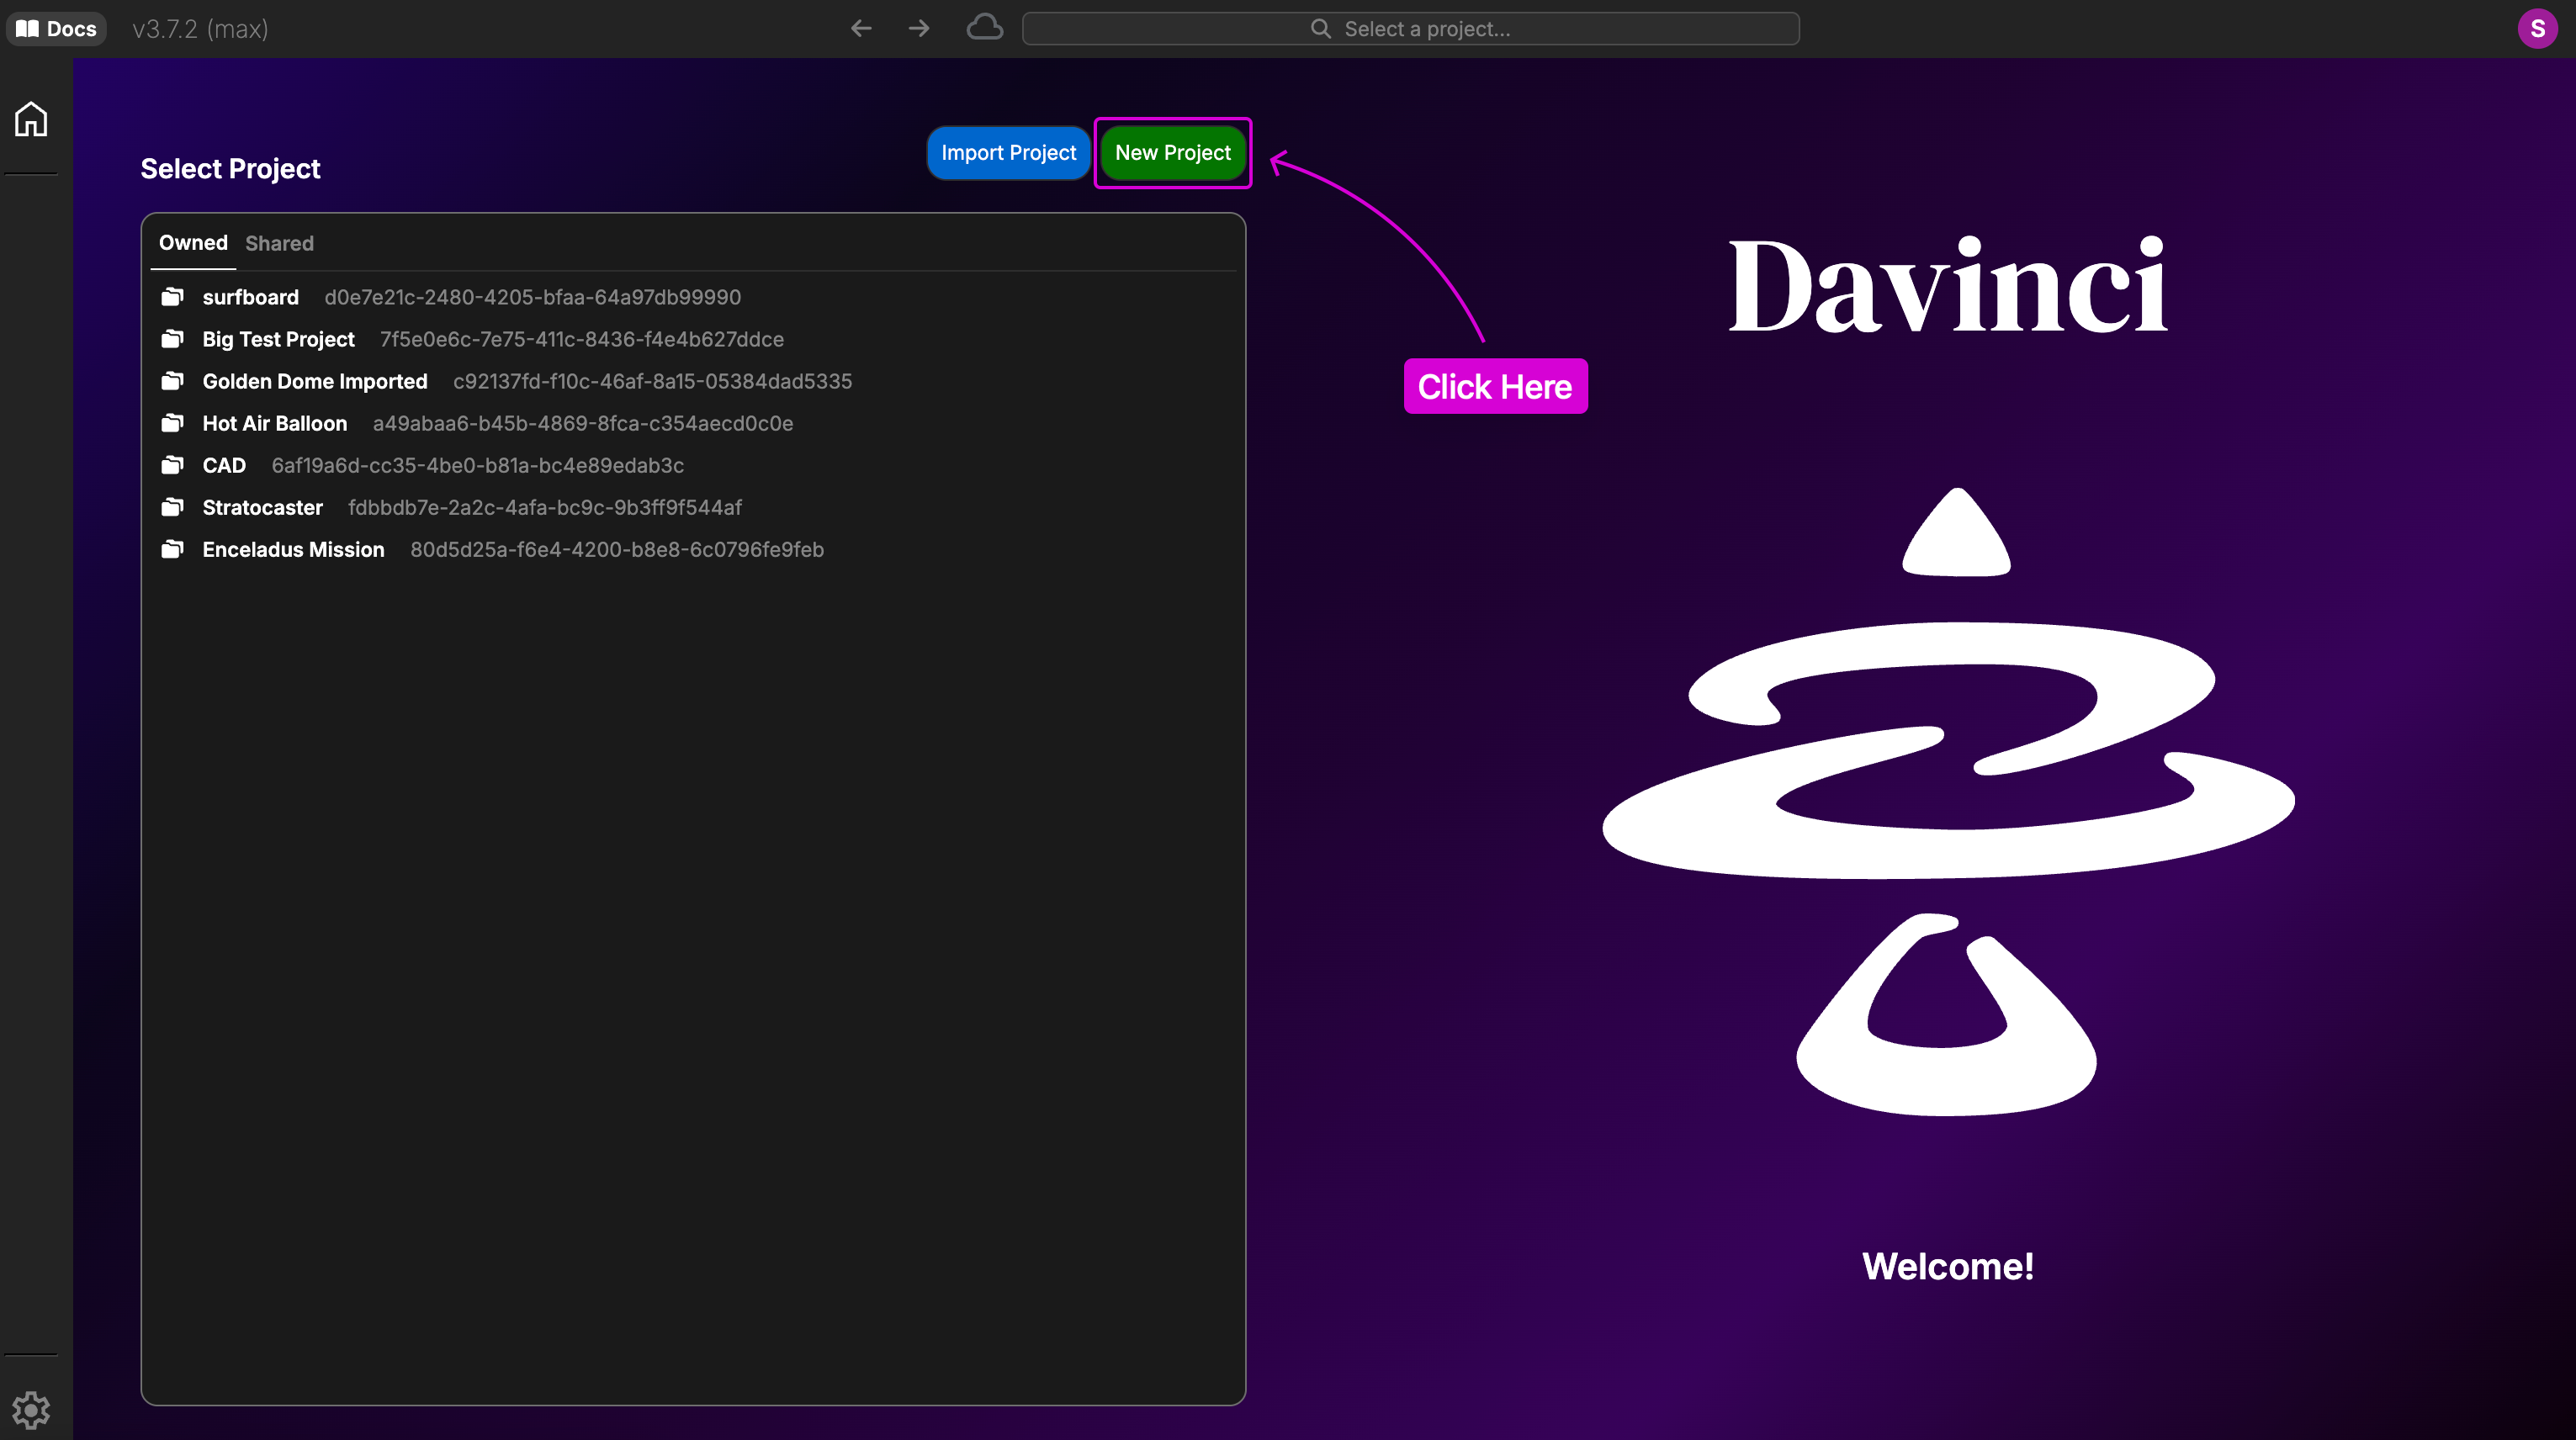Screen dimensions: 2576x1440
Task: Open the Big Test Project entry
Action: pos(278,339)
